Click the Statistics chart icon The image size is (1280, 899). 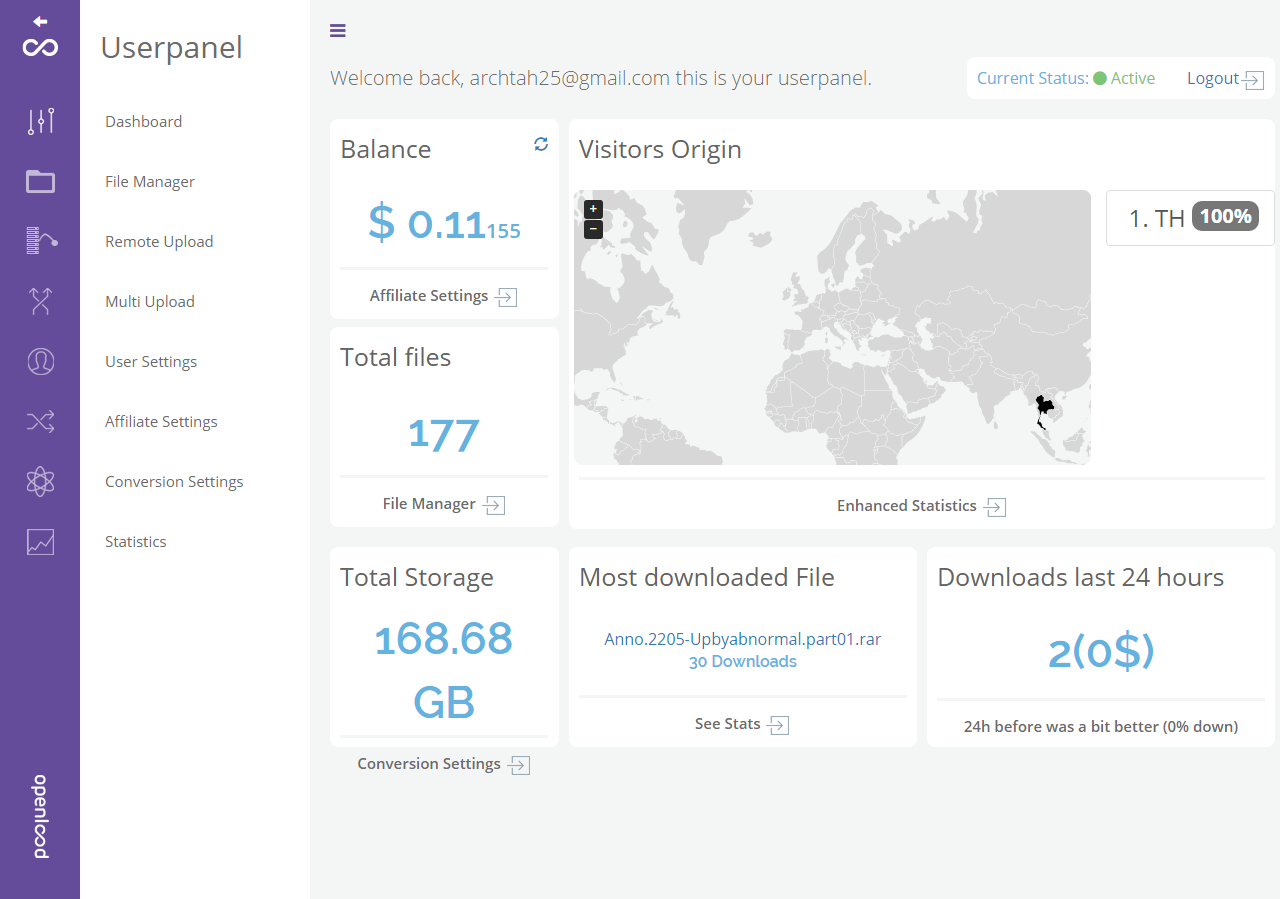[40, 541]
